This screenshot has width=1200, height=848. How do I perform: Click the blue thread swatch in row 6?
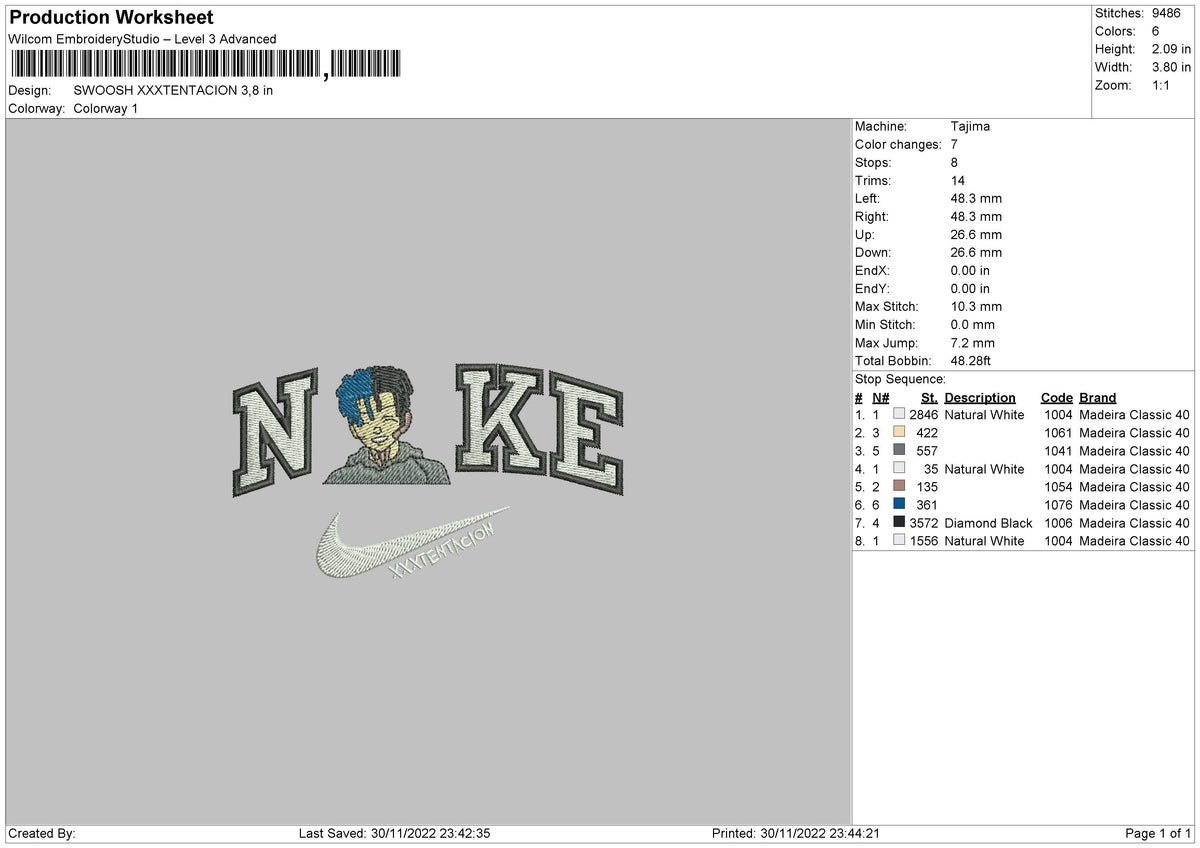coord(899,505)
